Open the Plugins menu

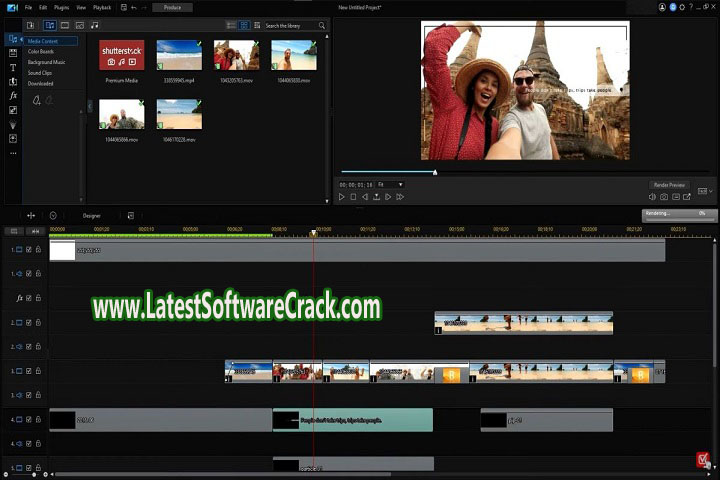61,7
